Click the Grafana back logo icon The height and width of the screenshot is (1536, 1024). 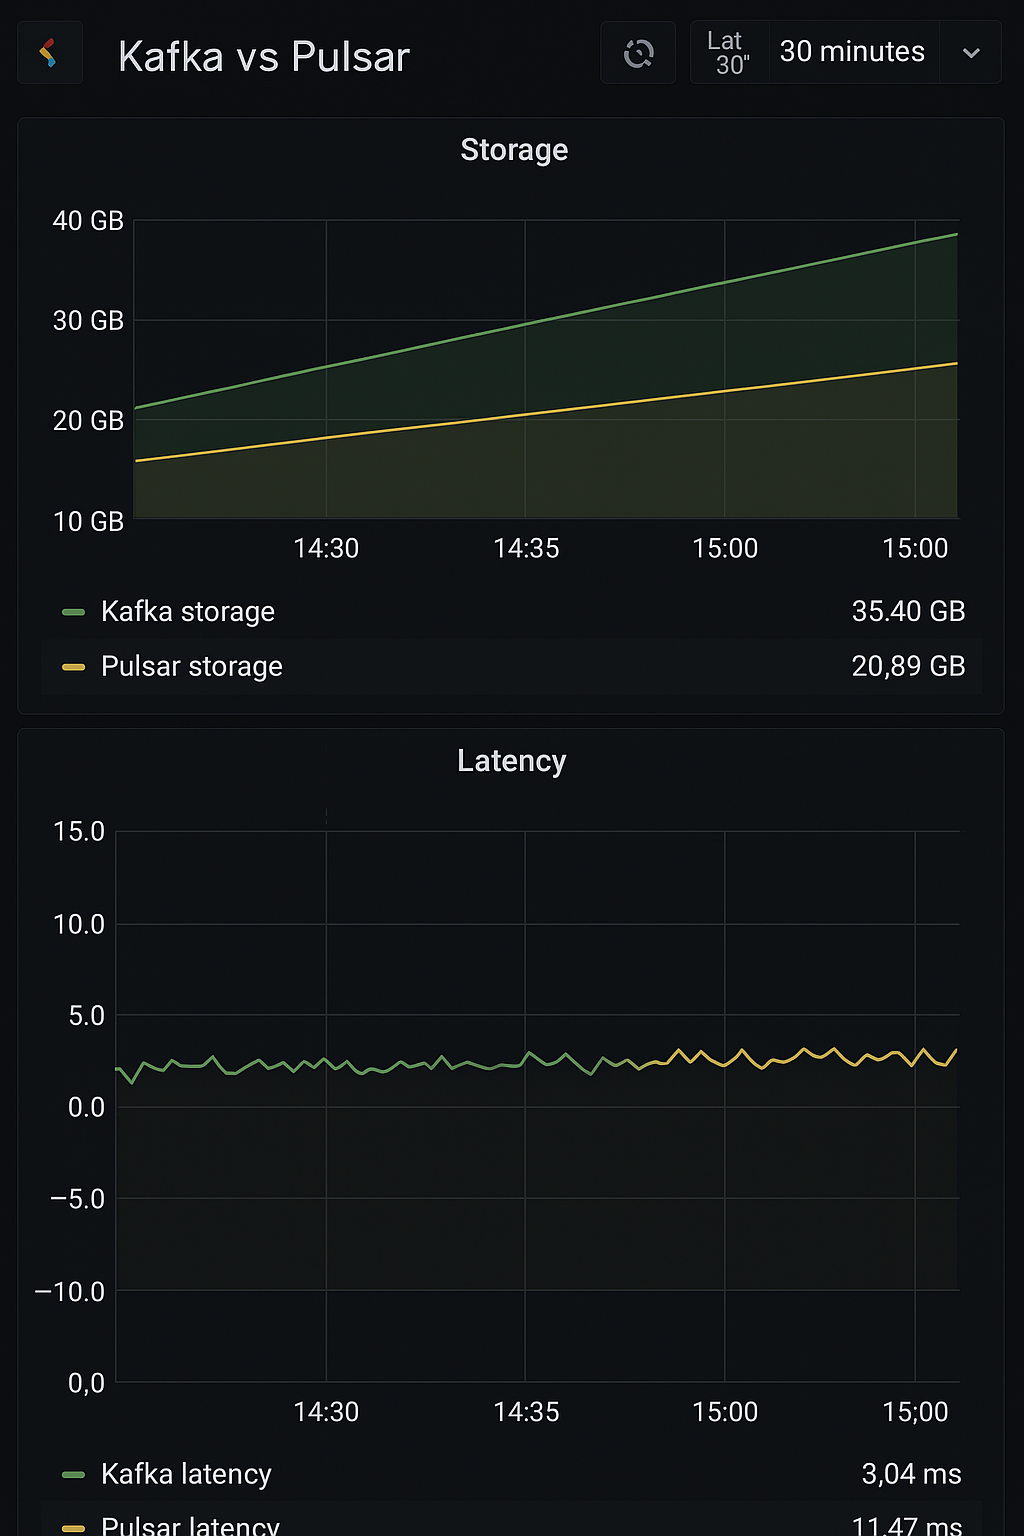click(49, 53)
